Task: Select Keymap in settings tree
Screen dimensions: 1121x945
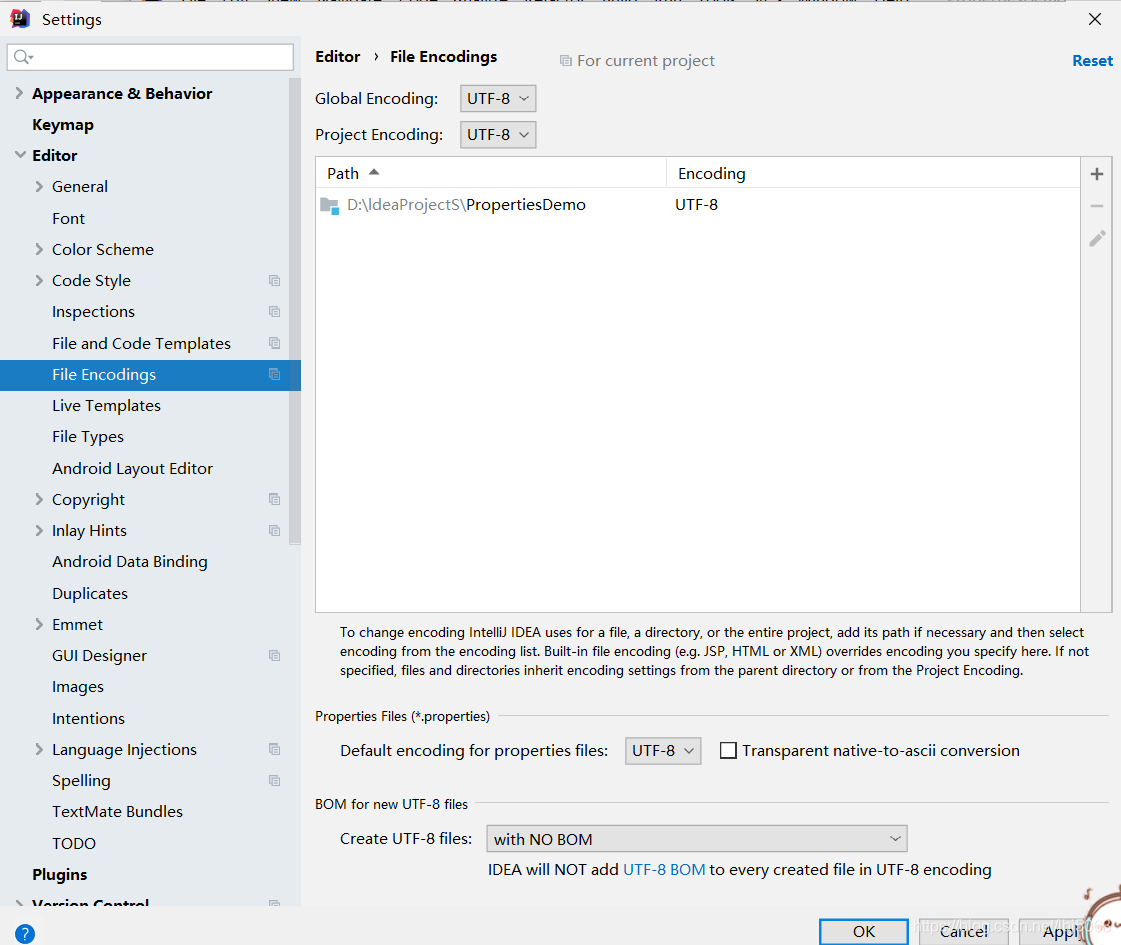Action: point(63,124)
